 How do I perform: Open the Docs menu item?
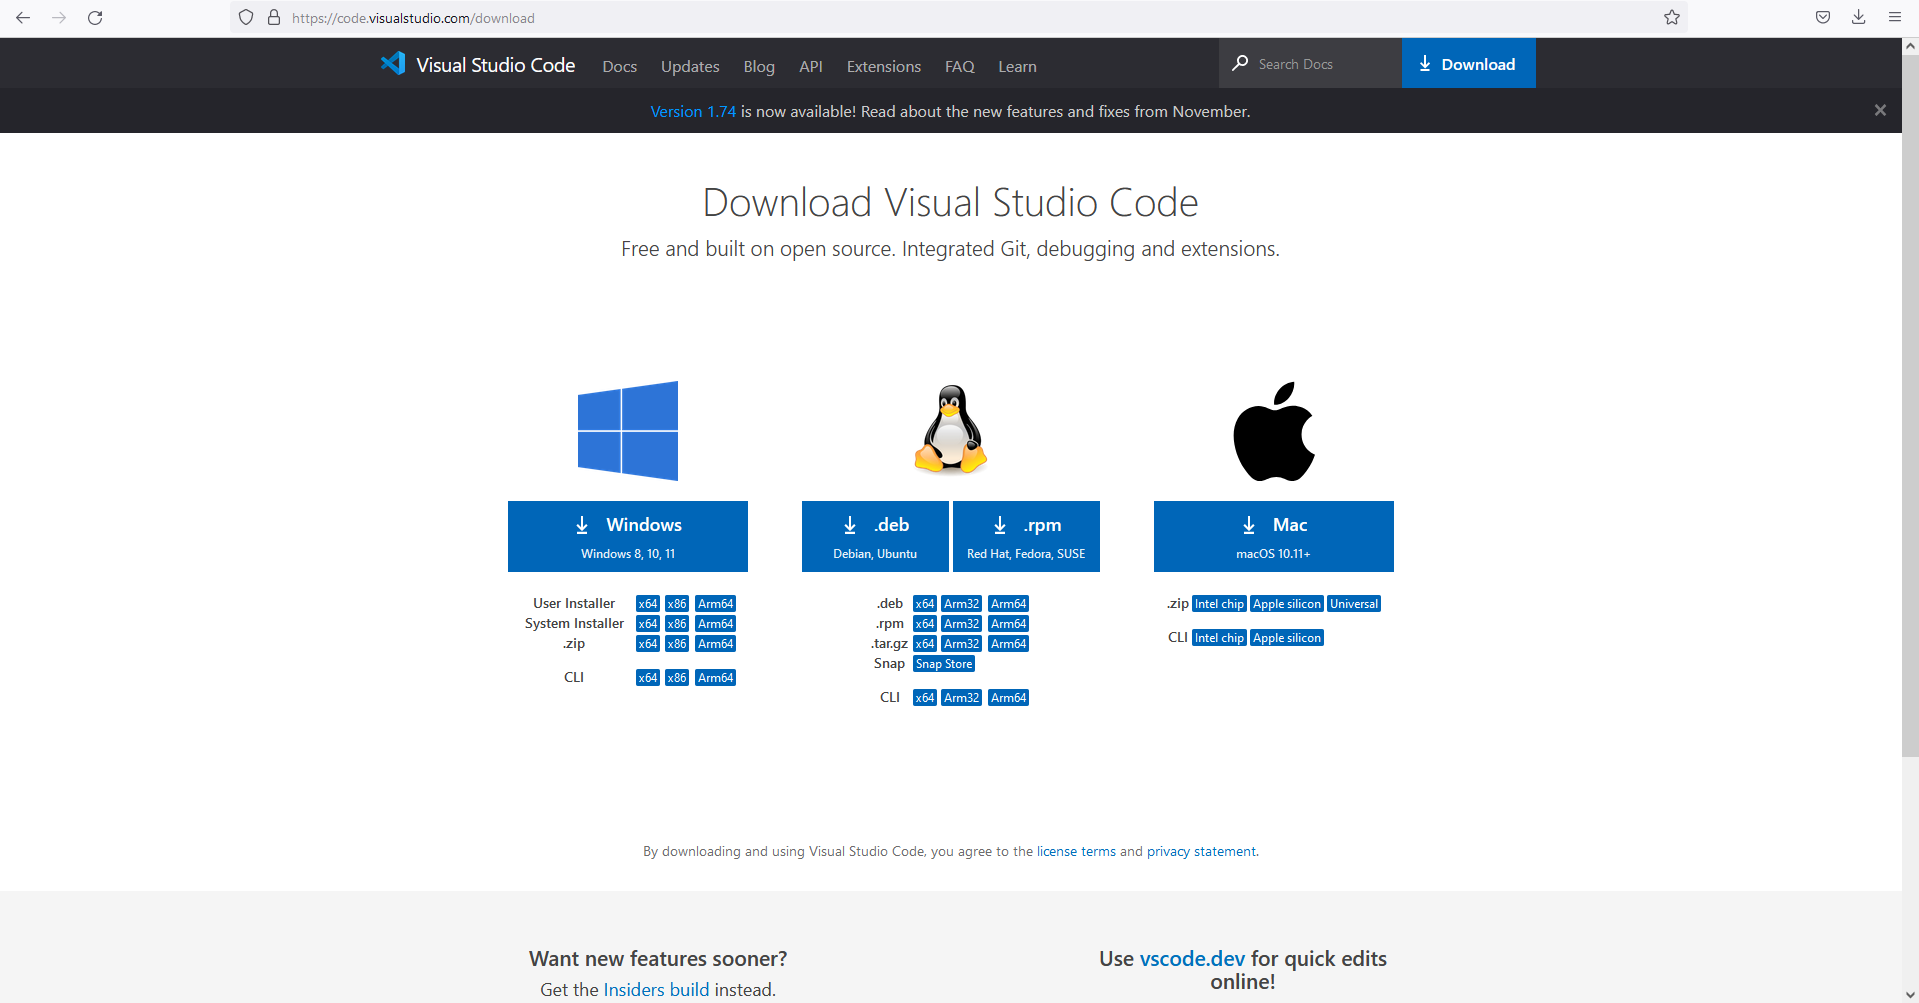[x=620, y=66]
